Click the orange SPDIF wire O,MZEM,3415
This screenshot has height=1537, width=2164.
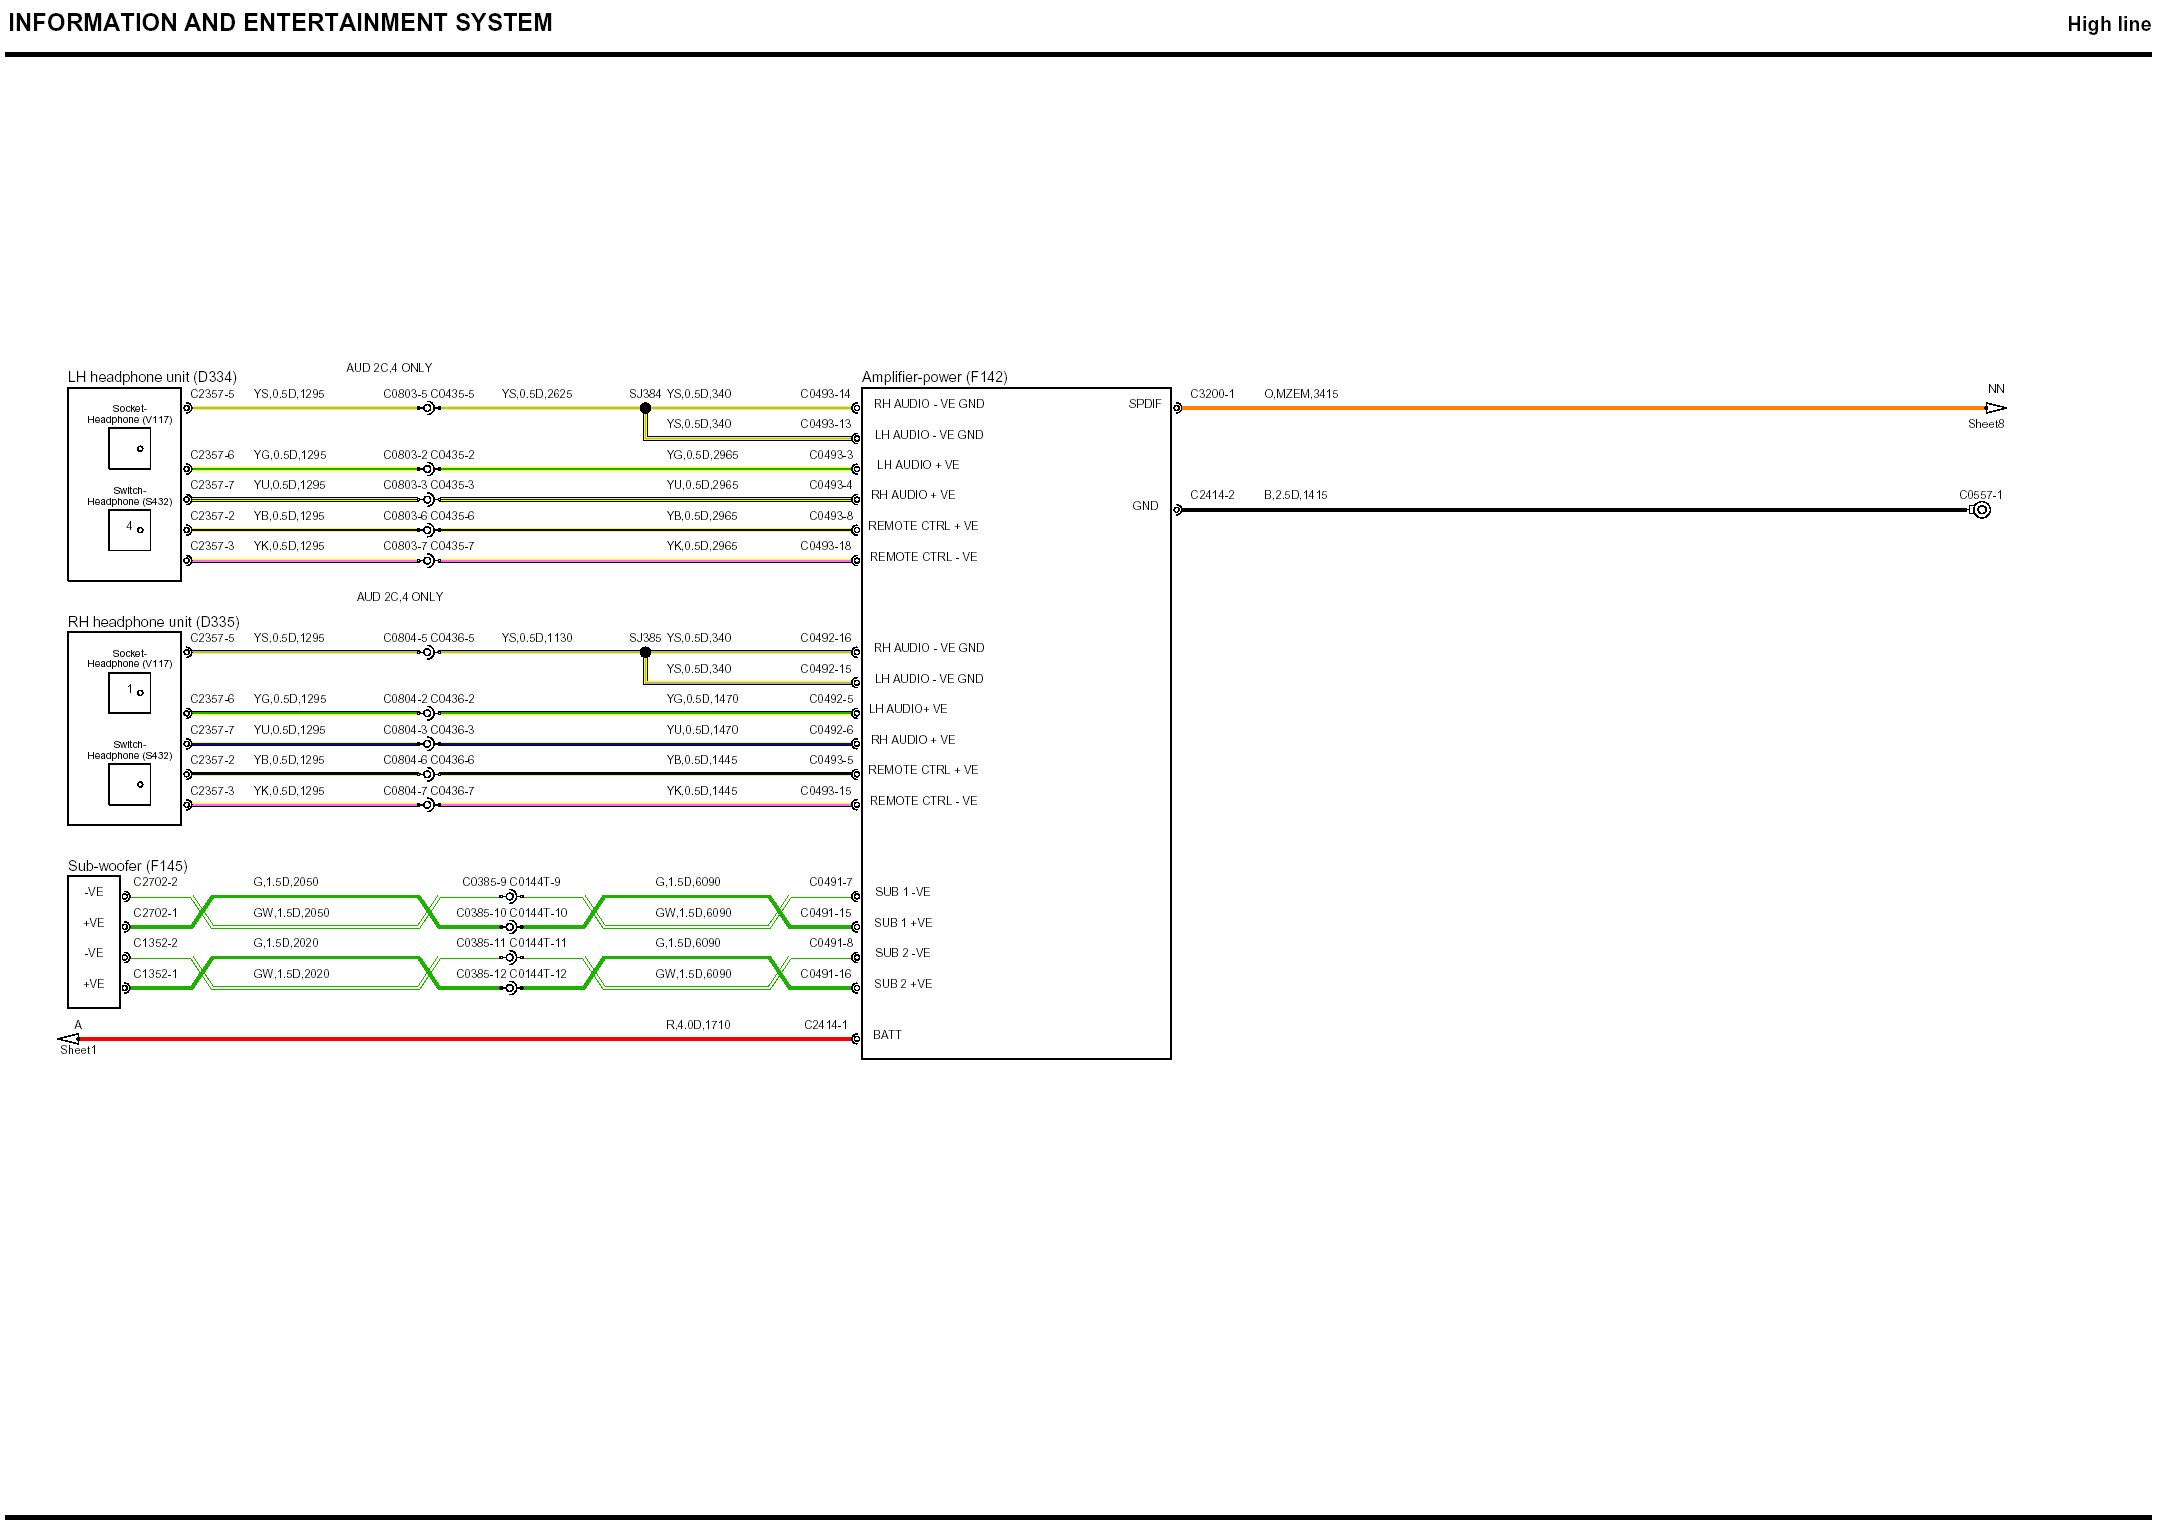coord(1580,408)
